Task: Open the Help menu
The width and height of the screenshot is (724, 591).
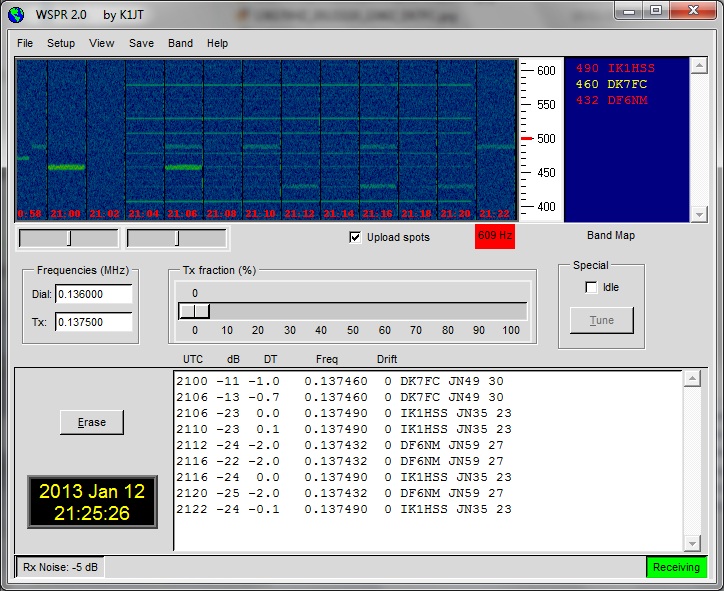Action: tap(217, 43)
